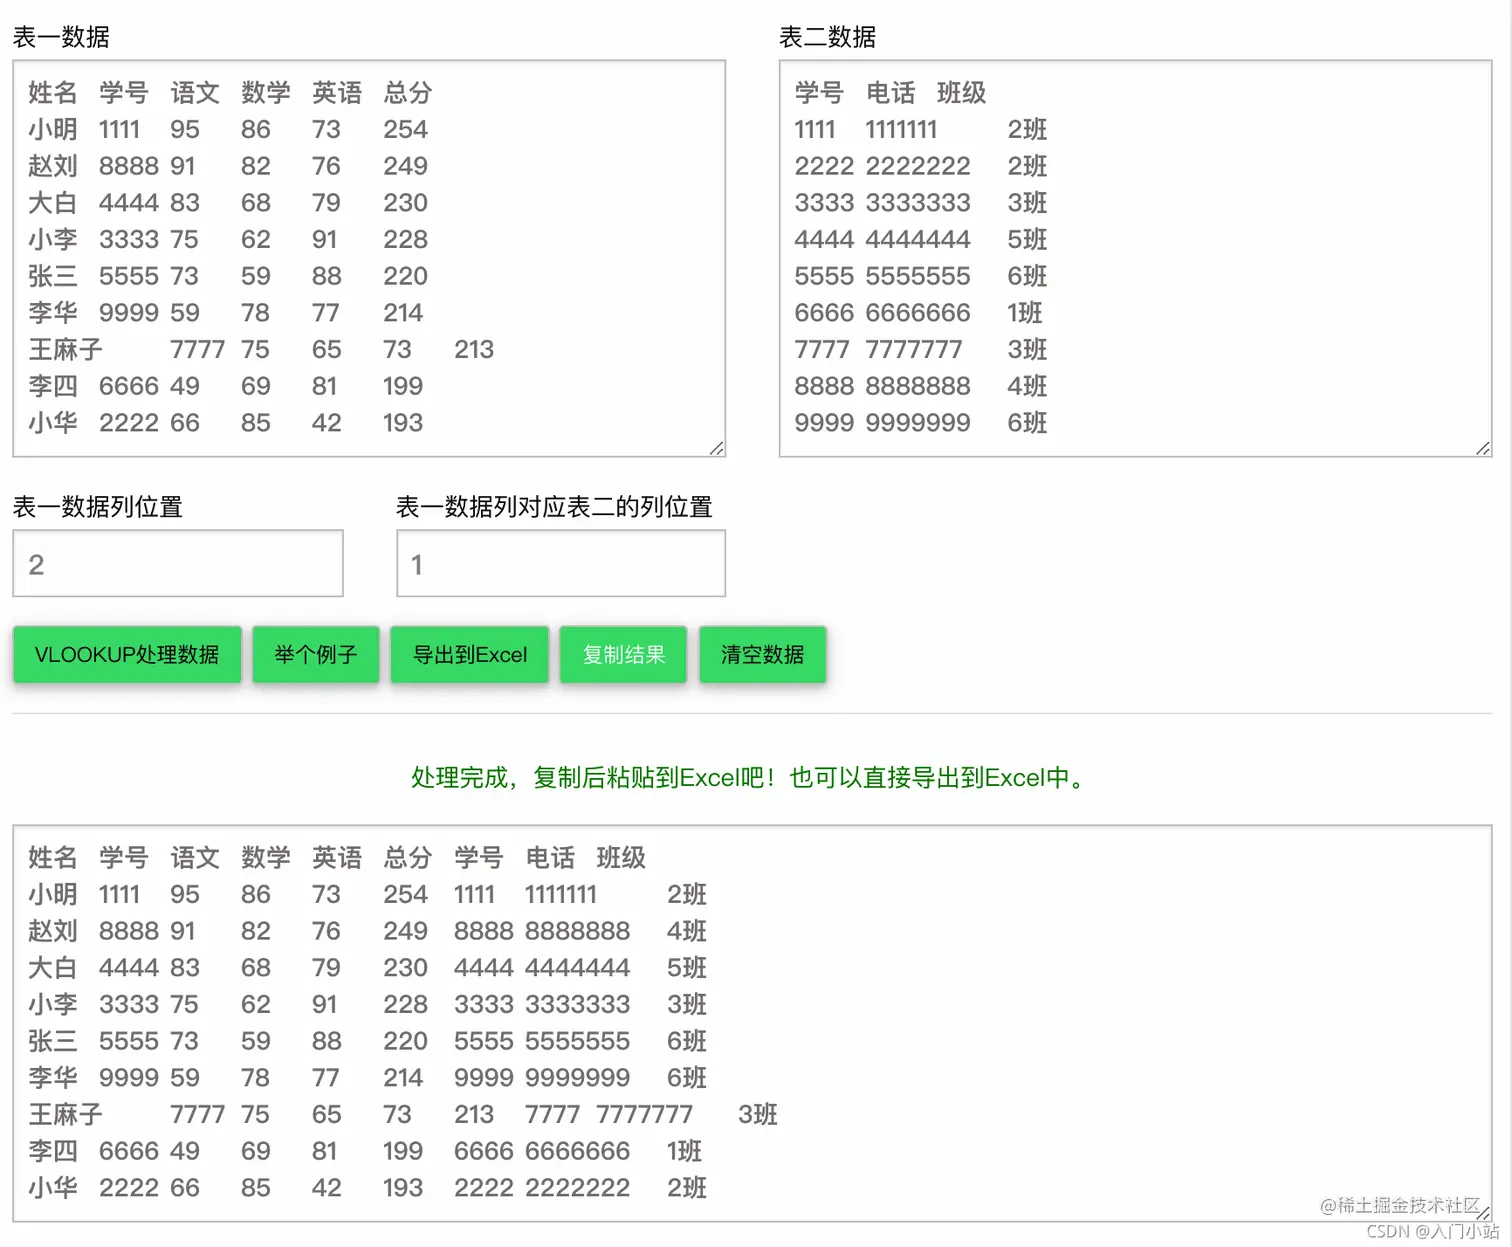Viewport: 1512px width, 1247px height.
Task: Click the resize handle of the result textarea
Action: coord(1481,1214)
